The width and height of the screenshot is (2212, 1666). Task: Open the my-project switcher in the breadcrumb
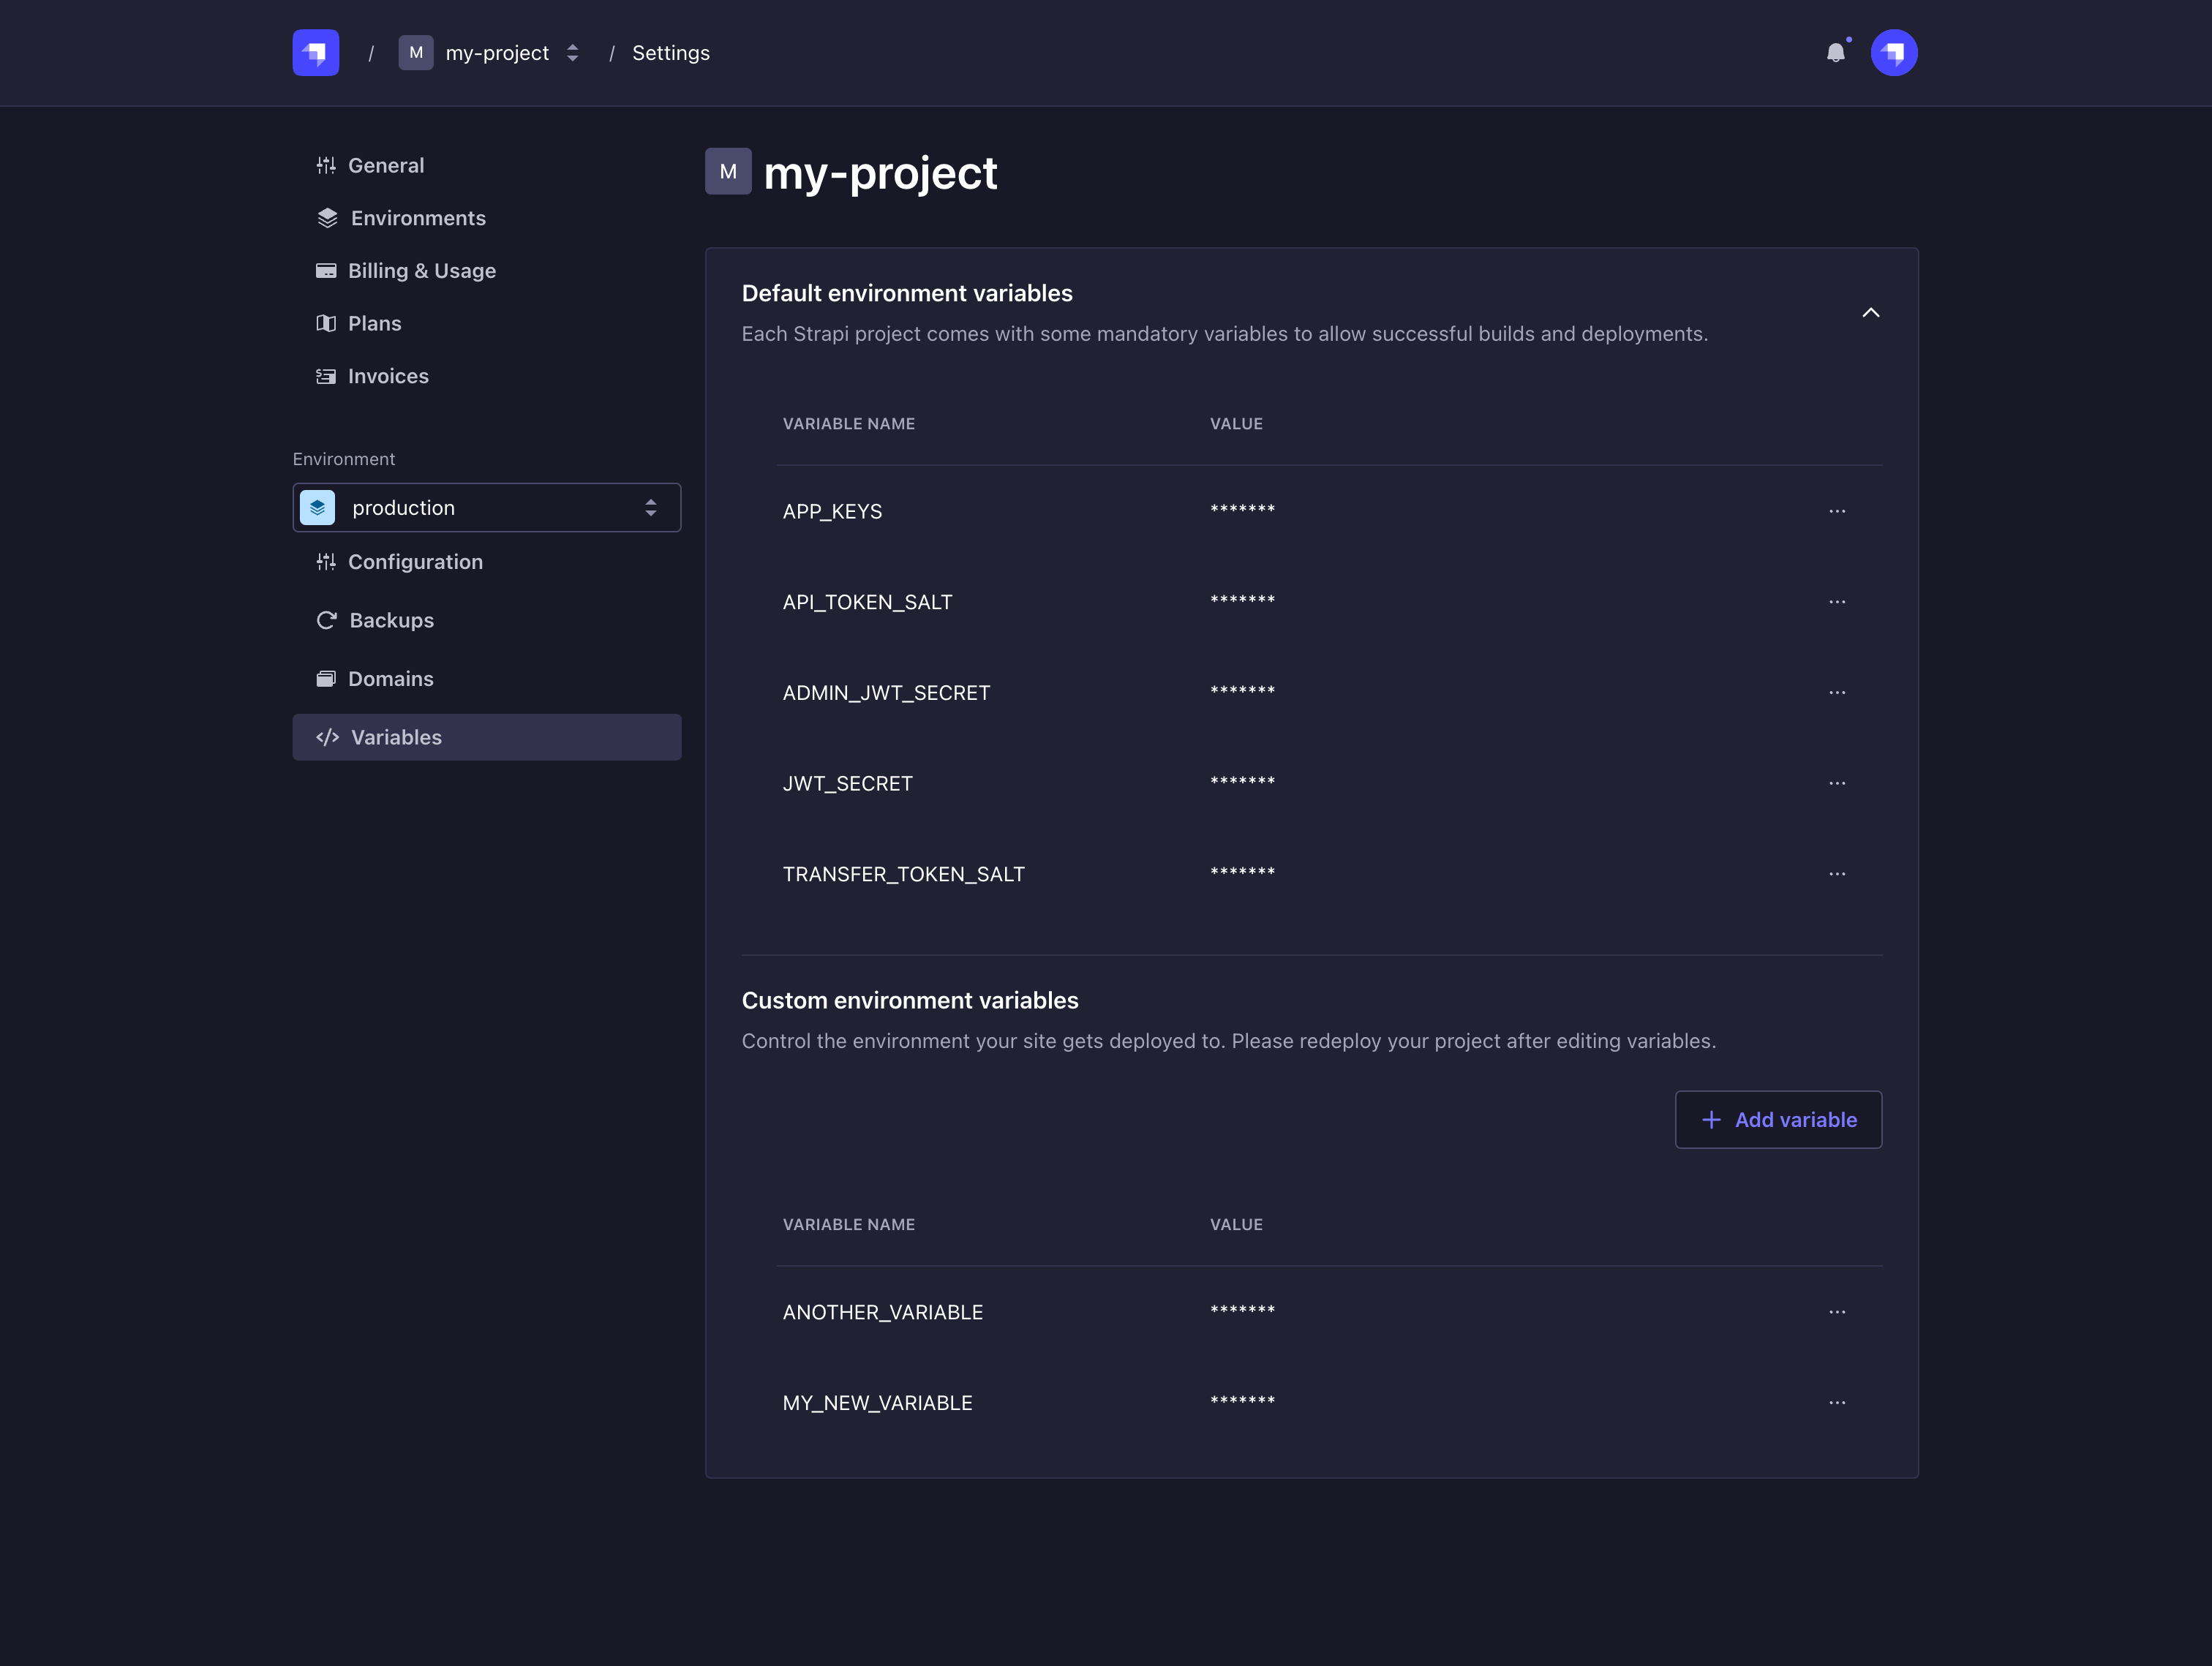click(x=490, y=53)
